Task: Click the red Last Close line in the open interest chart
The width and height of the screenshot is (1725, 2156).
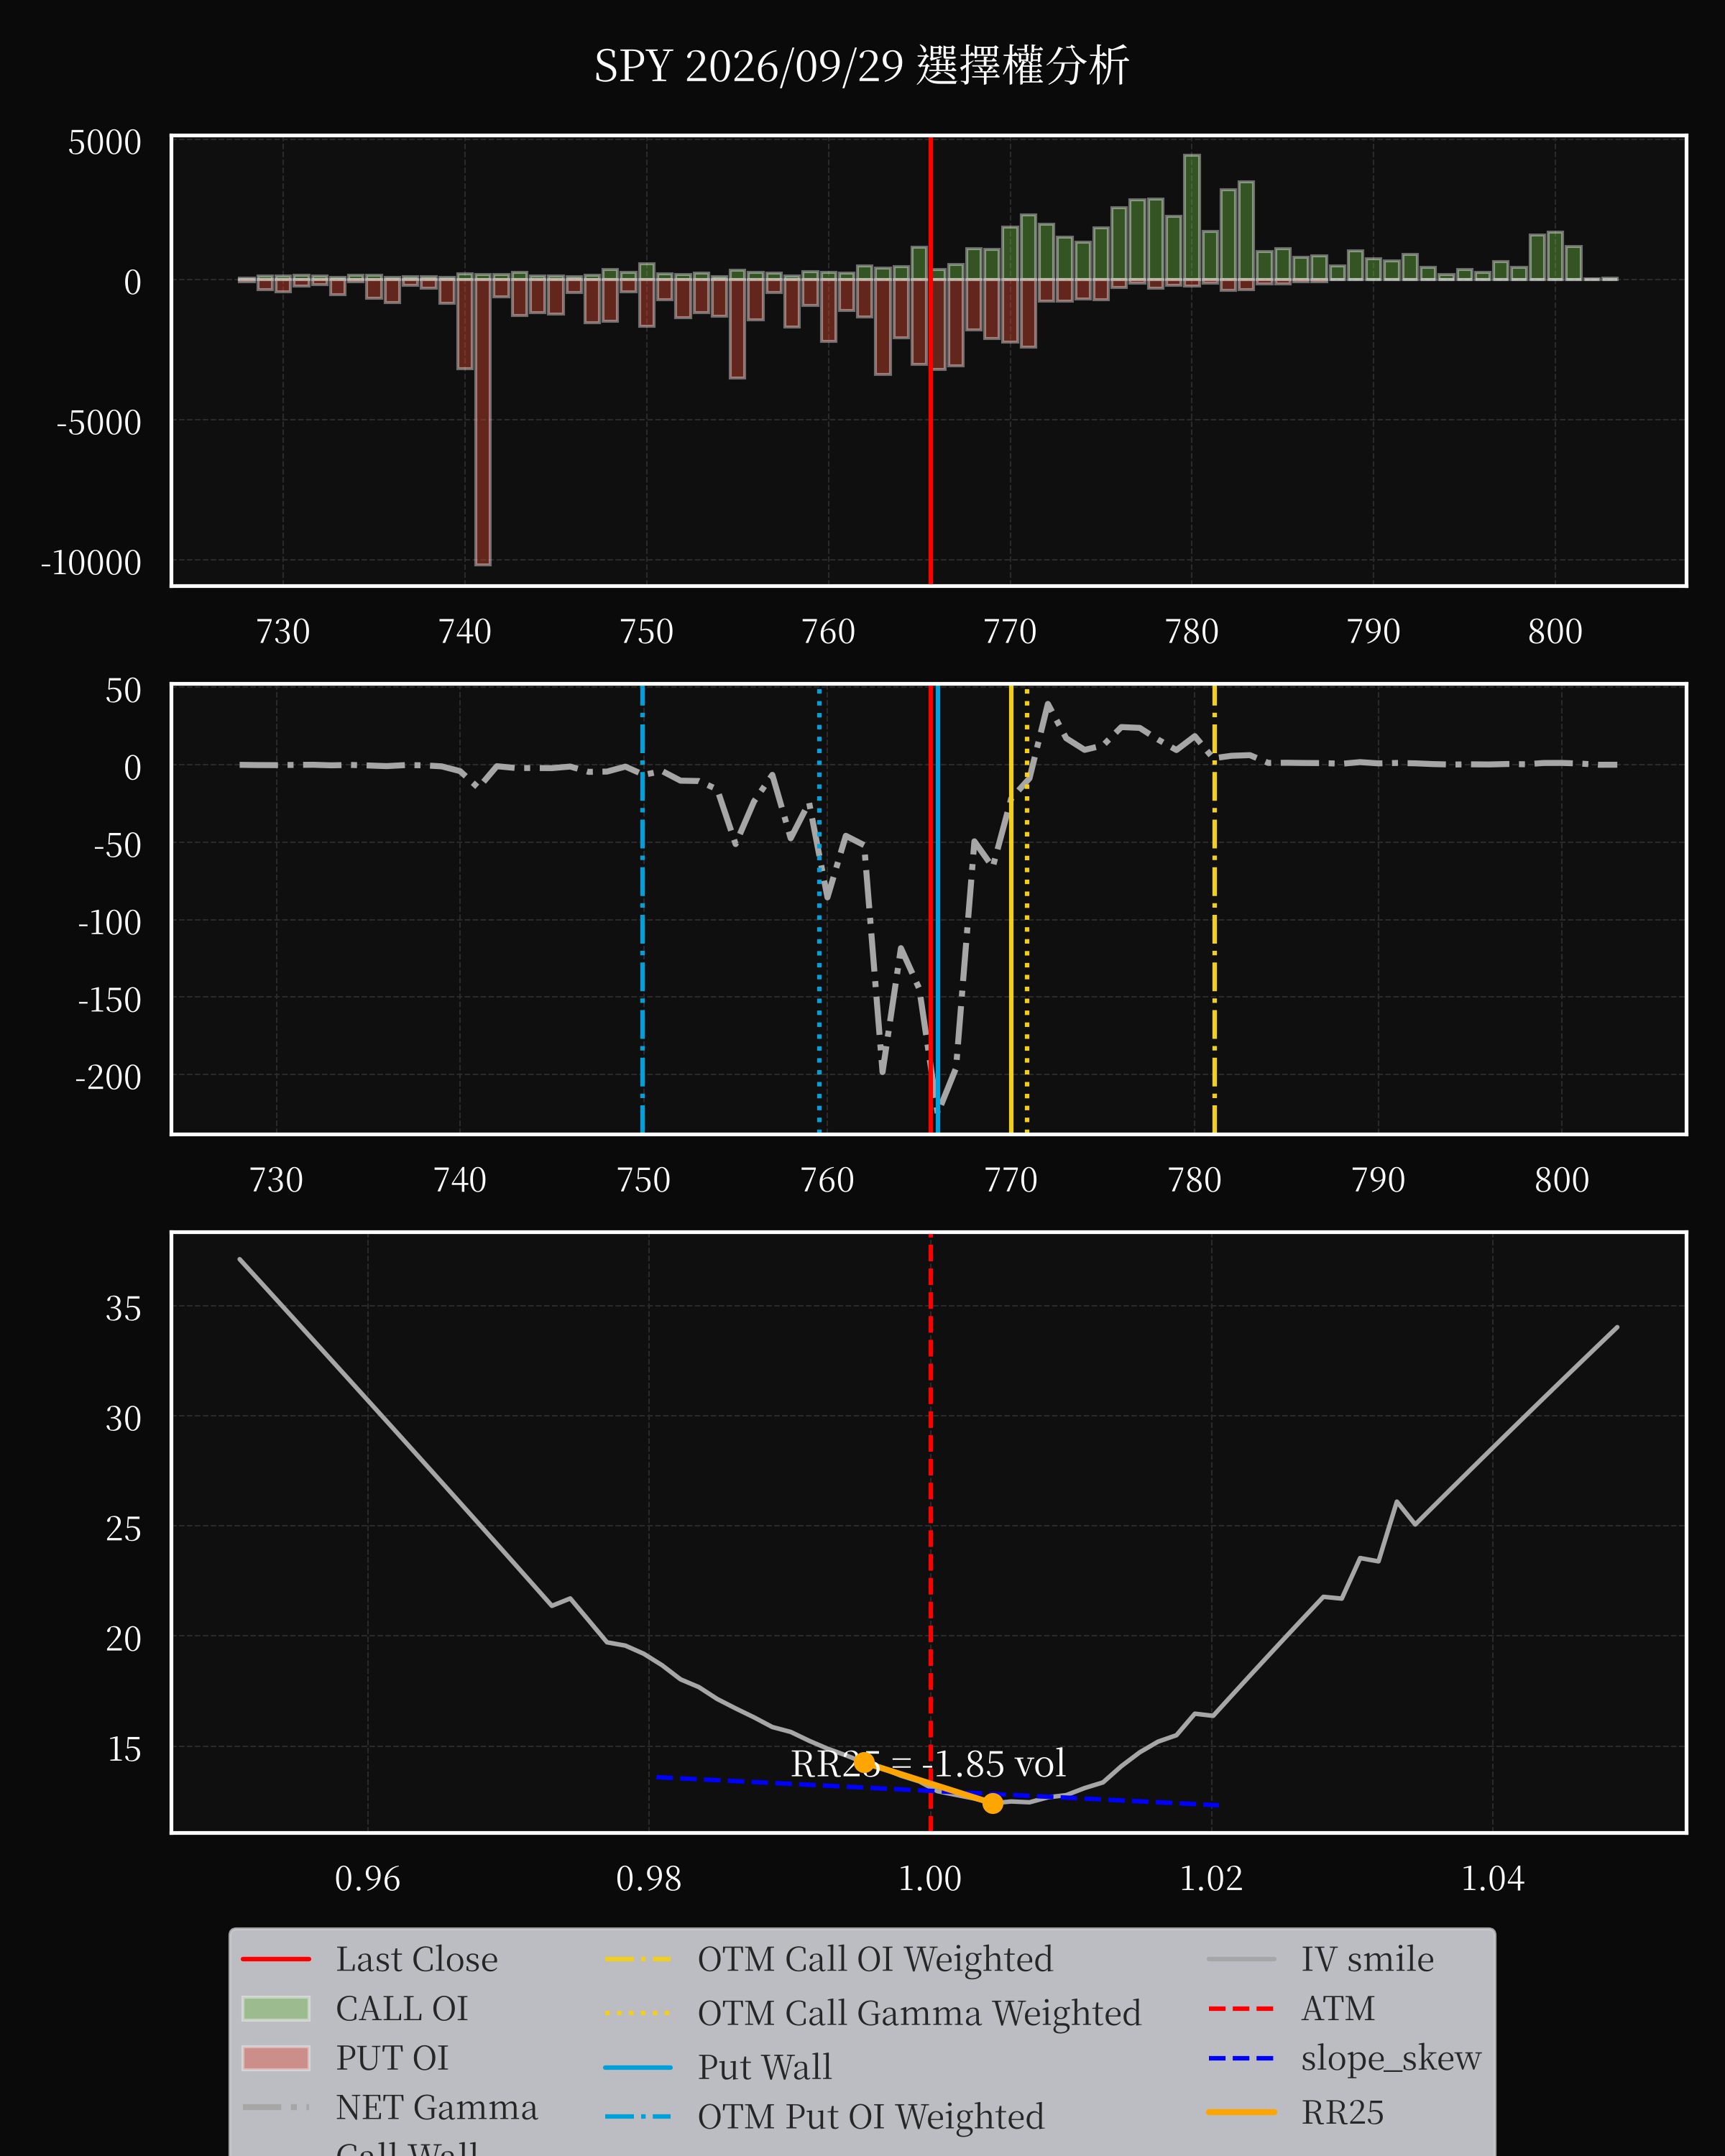Action: pos(931,360)
